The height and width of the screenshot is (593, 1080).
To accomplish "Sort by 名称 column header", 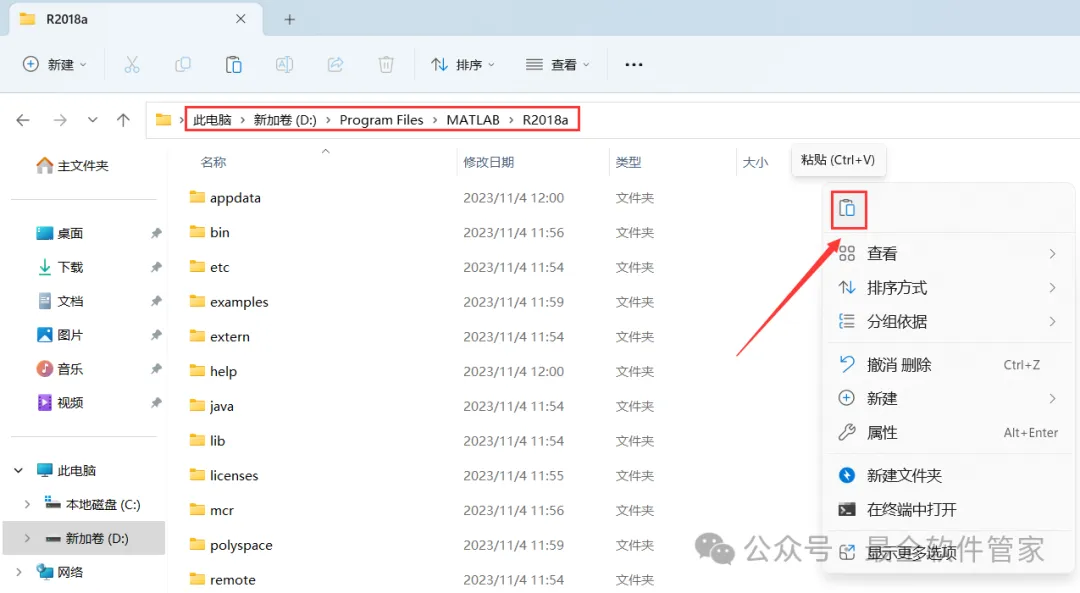I will pos(213,162).
